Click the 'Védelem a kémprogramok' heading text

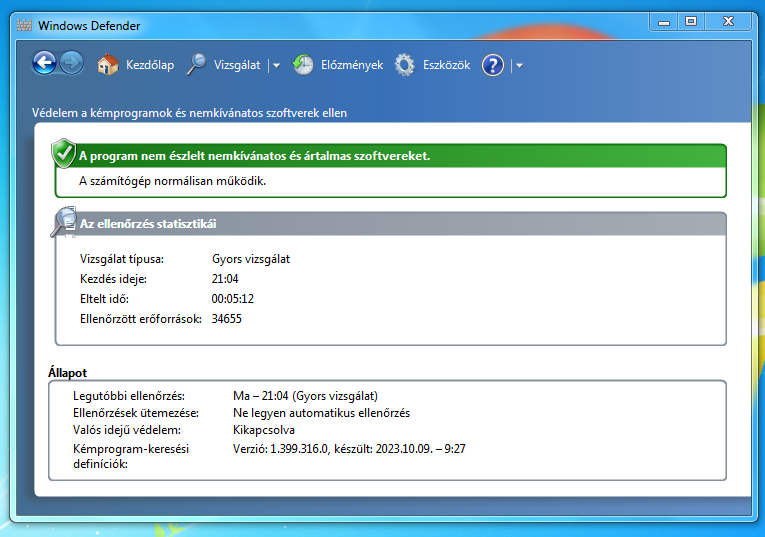coord(189,113)
